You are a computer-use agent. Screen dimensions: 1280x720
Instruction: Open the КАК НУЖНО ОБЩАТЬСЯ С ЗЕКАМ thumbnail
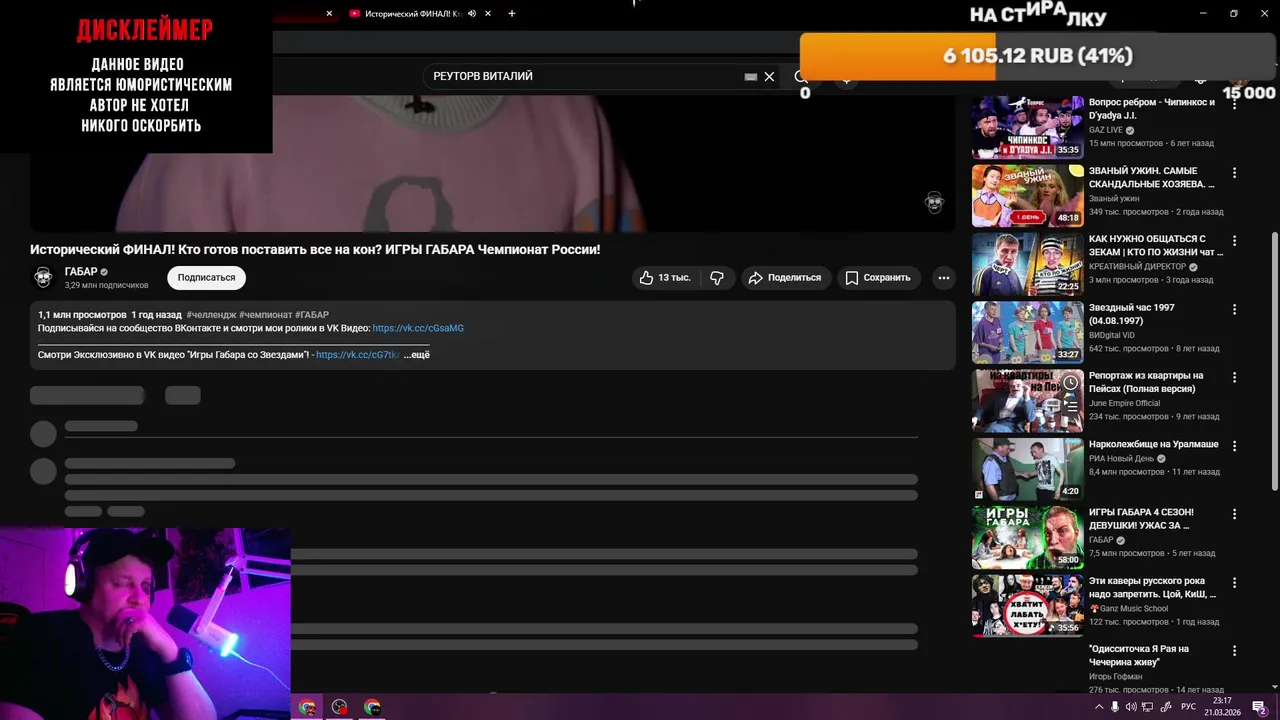(x=1028, y=264)
